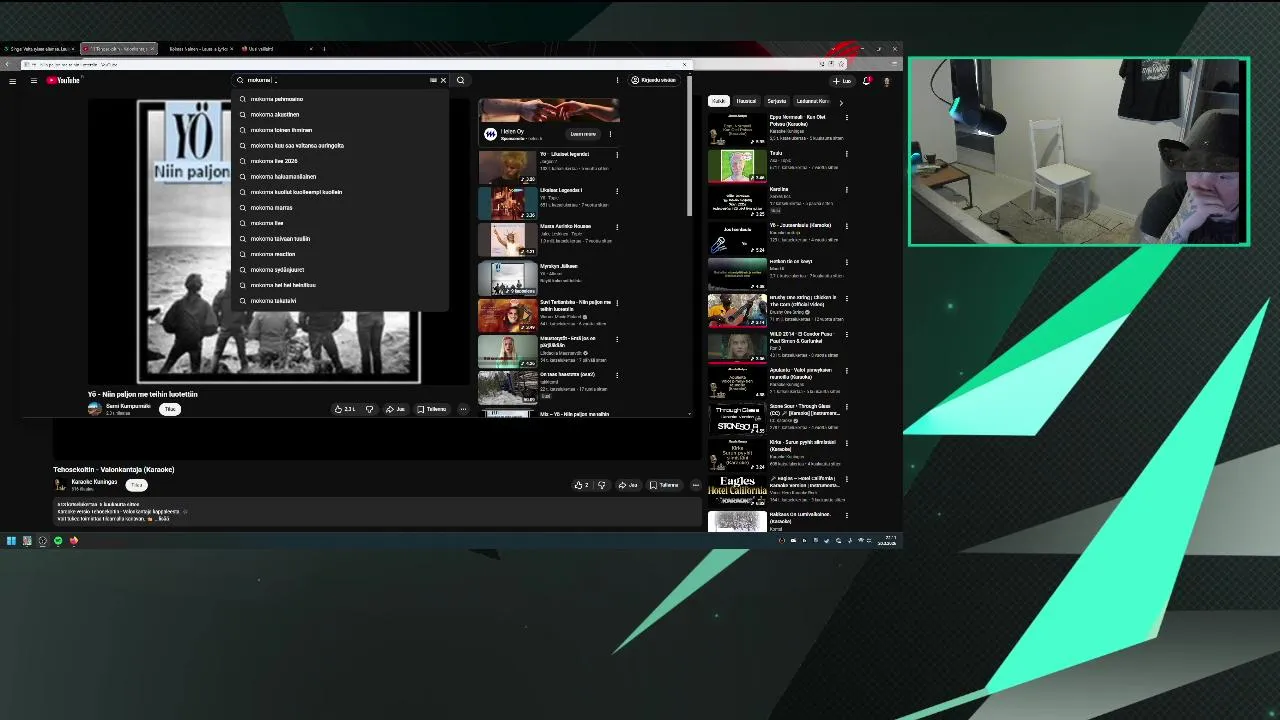Open options for Likaiset Legendat I video
The height and width of the screenshot is (720, 1280).
coord(617,191)
